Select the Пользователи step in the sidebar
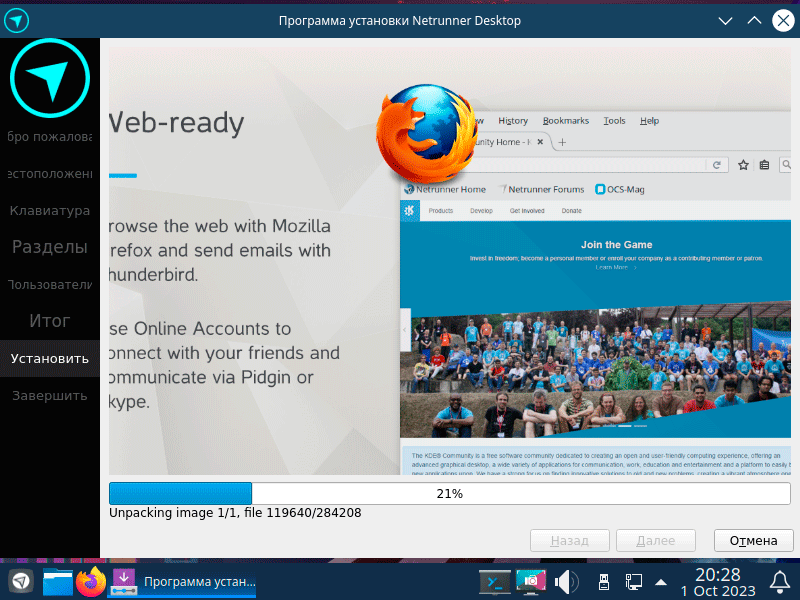This screenshot has height=600, width=800. (x=50, y=284)
